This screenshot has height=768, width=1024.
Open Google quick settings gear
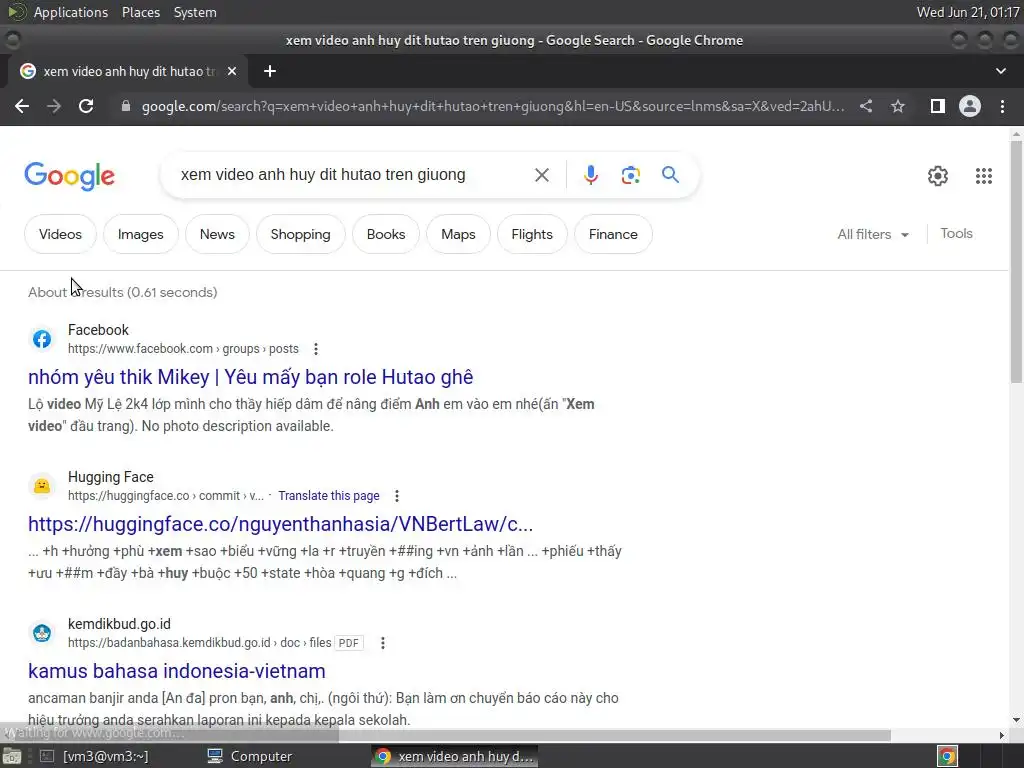(938, 176)
